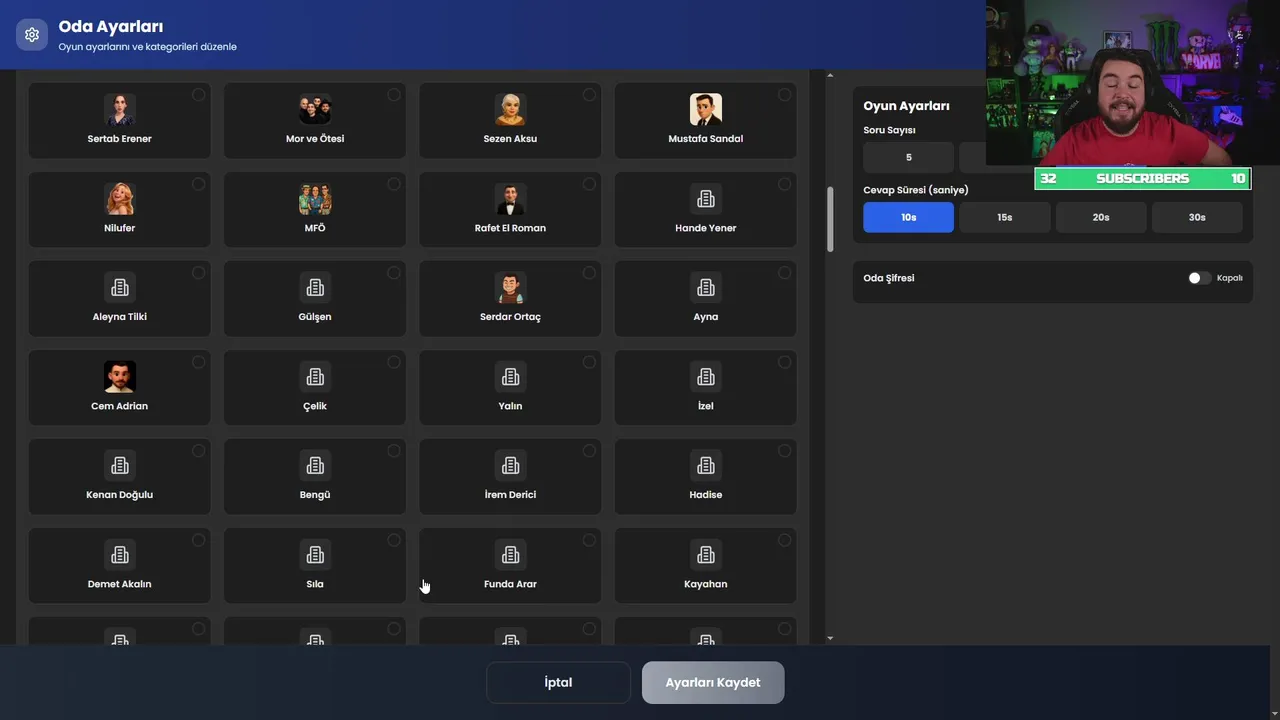This screenshot has width=1280, height=720.
Task: Click the Hadise placeholder icon
Action: coord(706,465)
